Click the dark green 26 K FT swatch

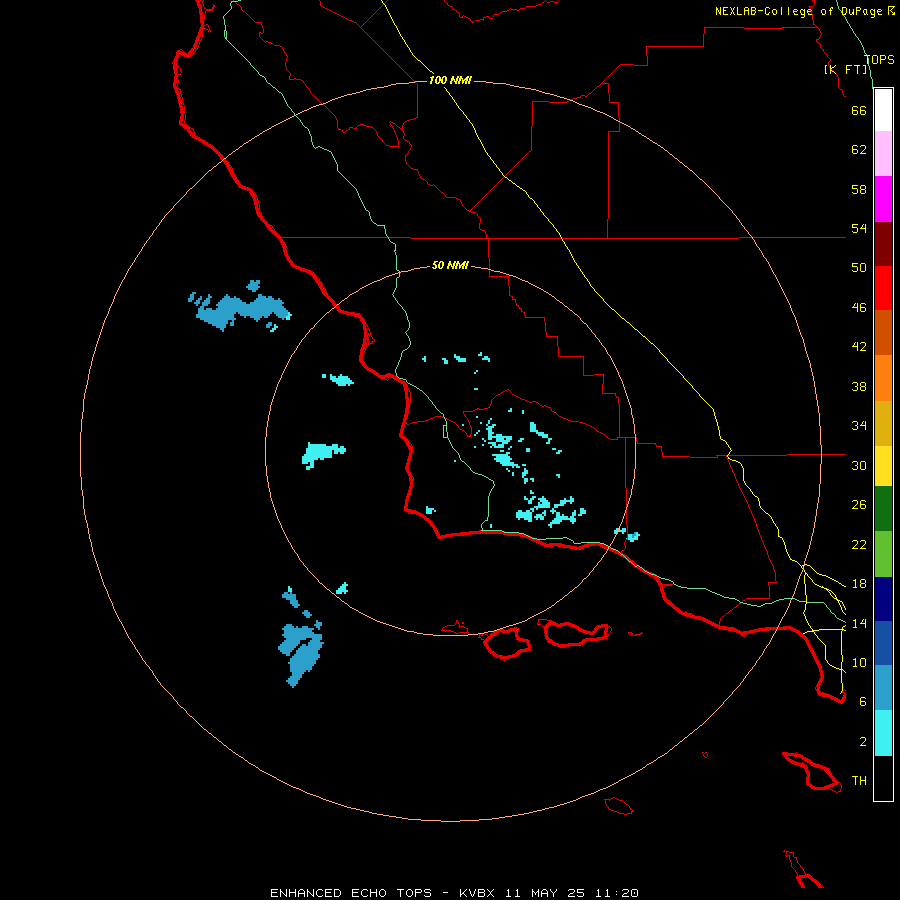(x=883, y=509)
